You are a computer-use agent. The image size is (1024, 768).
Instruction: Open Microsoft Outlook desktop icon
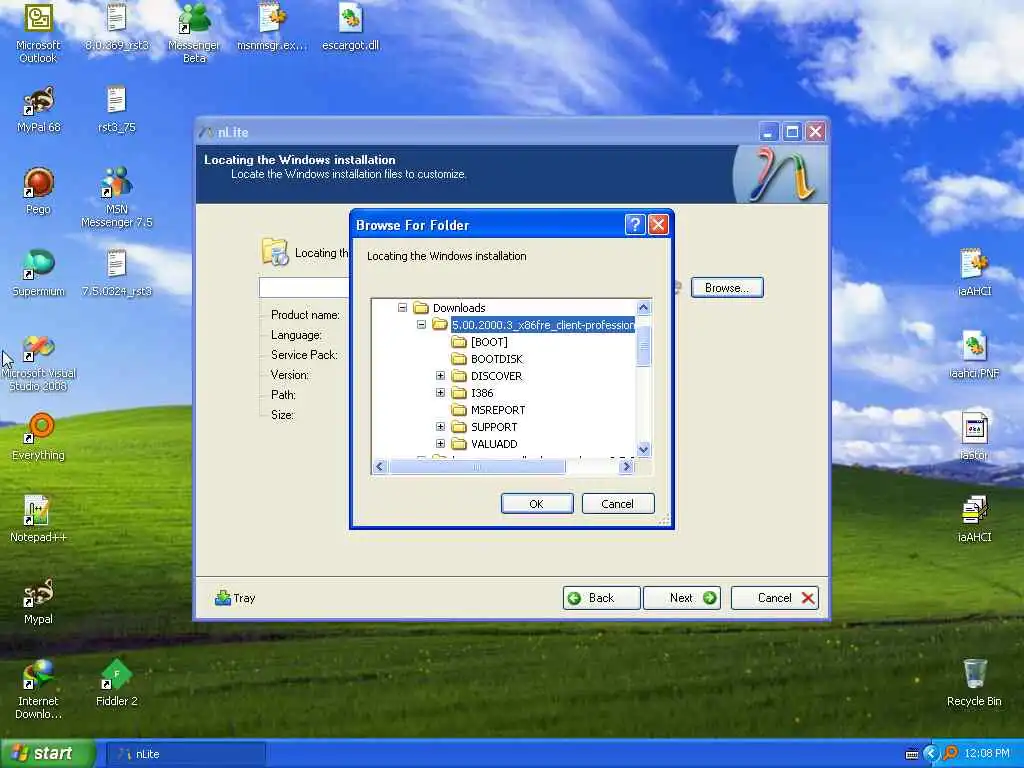click(38, 33)
